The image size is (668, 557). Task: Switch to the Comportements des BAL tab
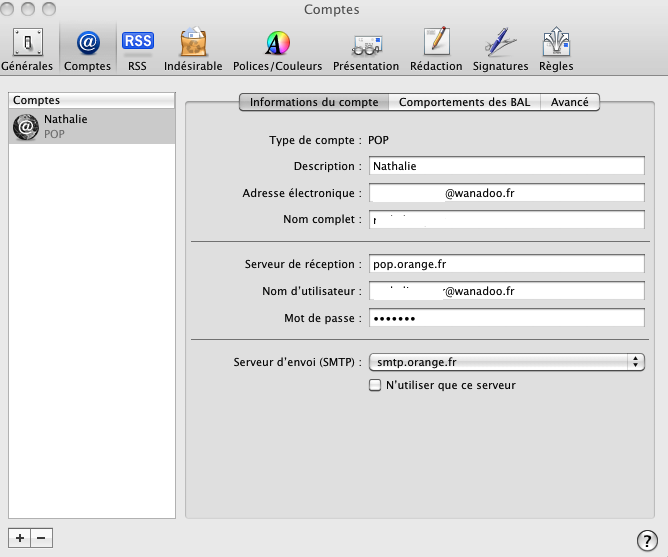pos(466,102)
